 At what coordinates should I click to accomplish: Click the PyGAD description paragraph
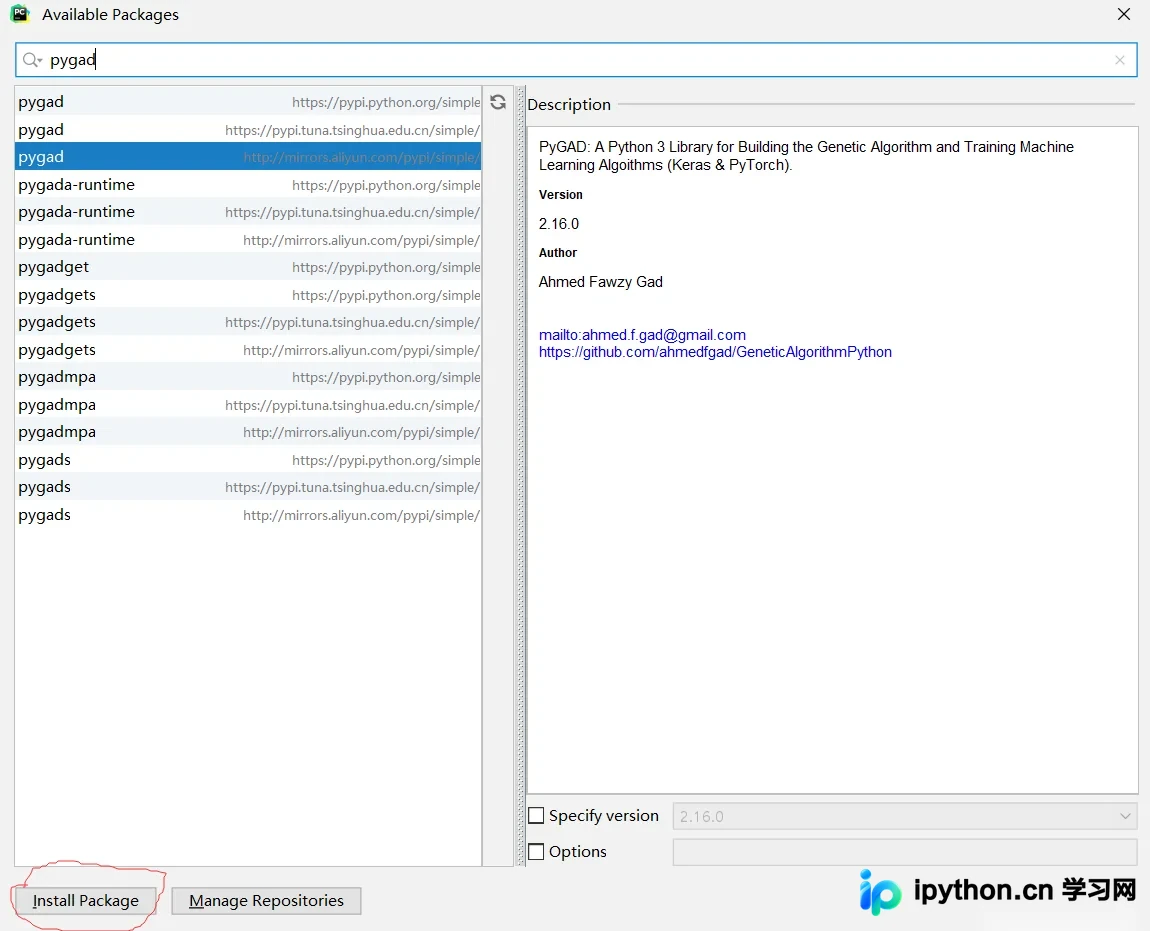click(806, 156)
